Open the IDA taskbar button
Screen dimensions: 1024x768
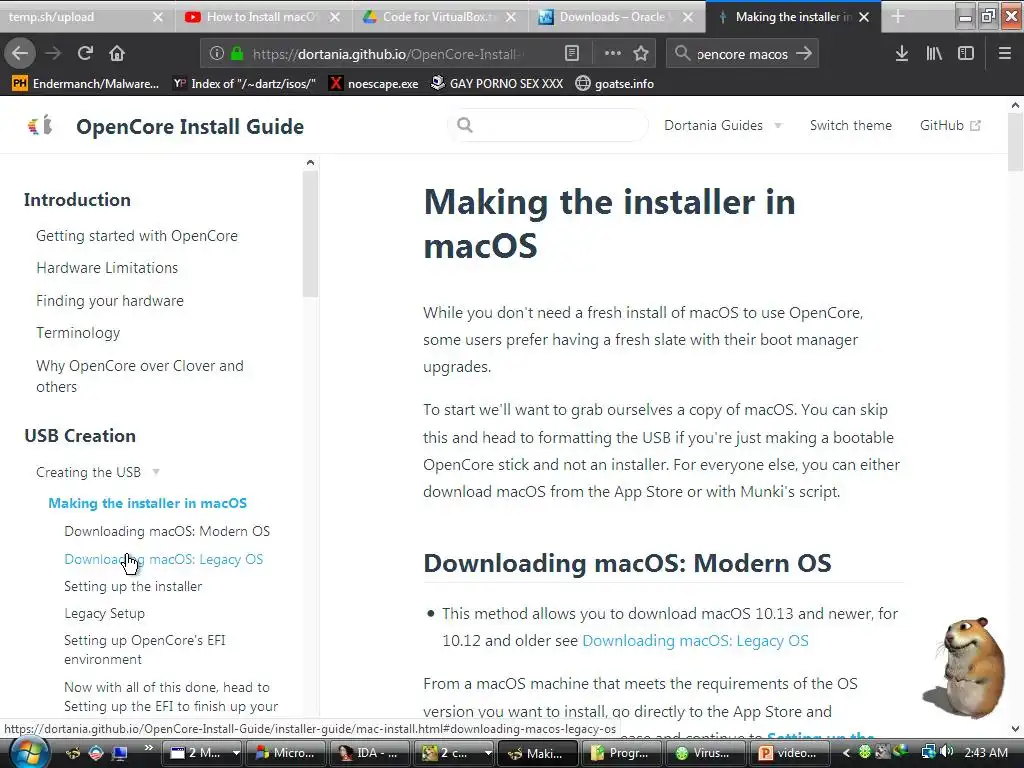click(369, 753)
